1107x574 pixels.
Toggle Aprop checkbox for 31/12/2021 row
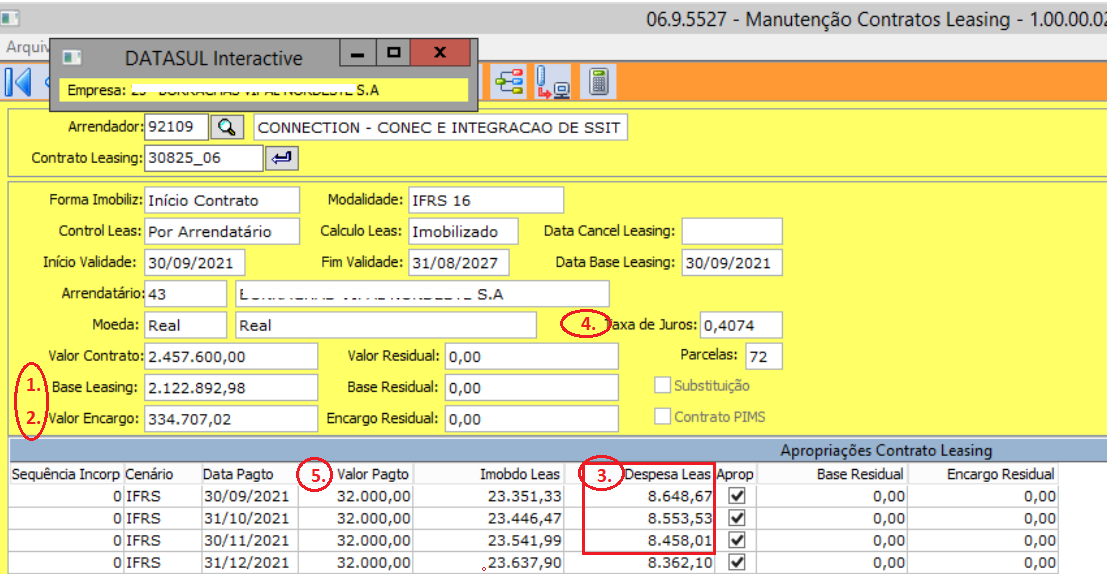(737, 563)
